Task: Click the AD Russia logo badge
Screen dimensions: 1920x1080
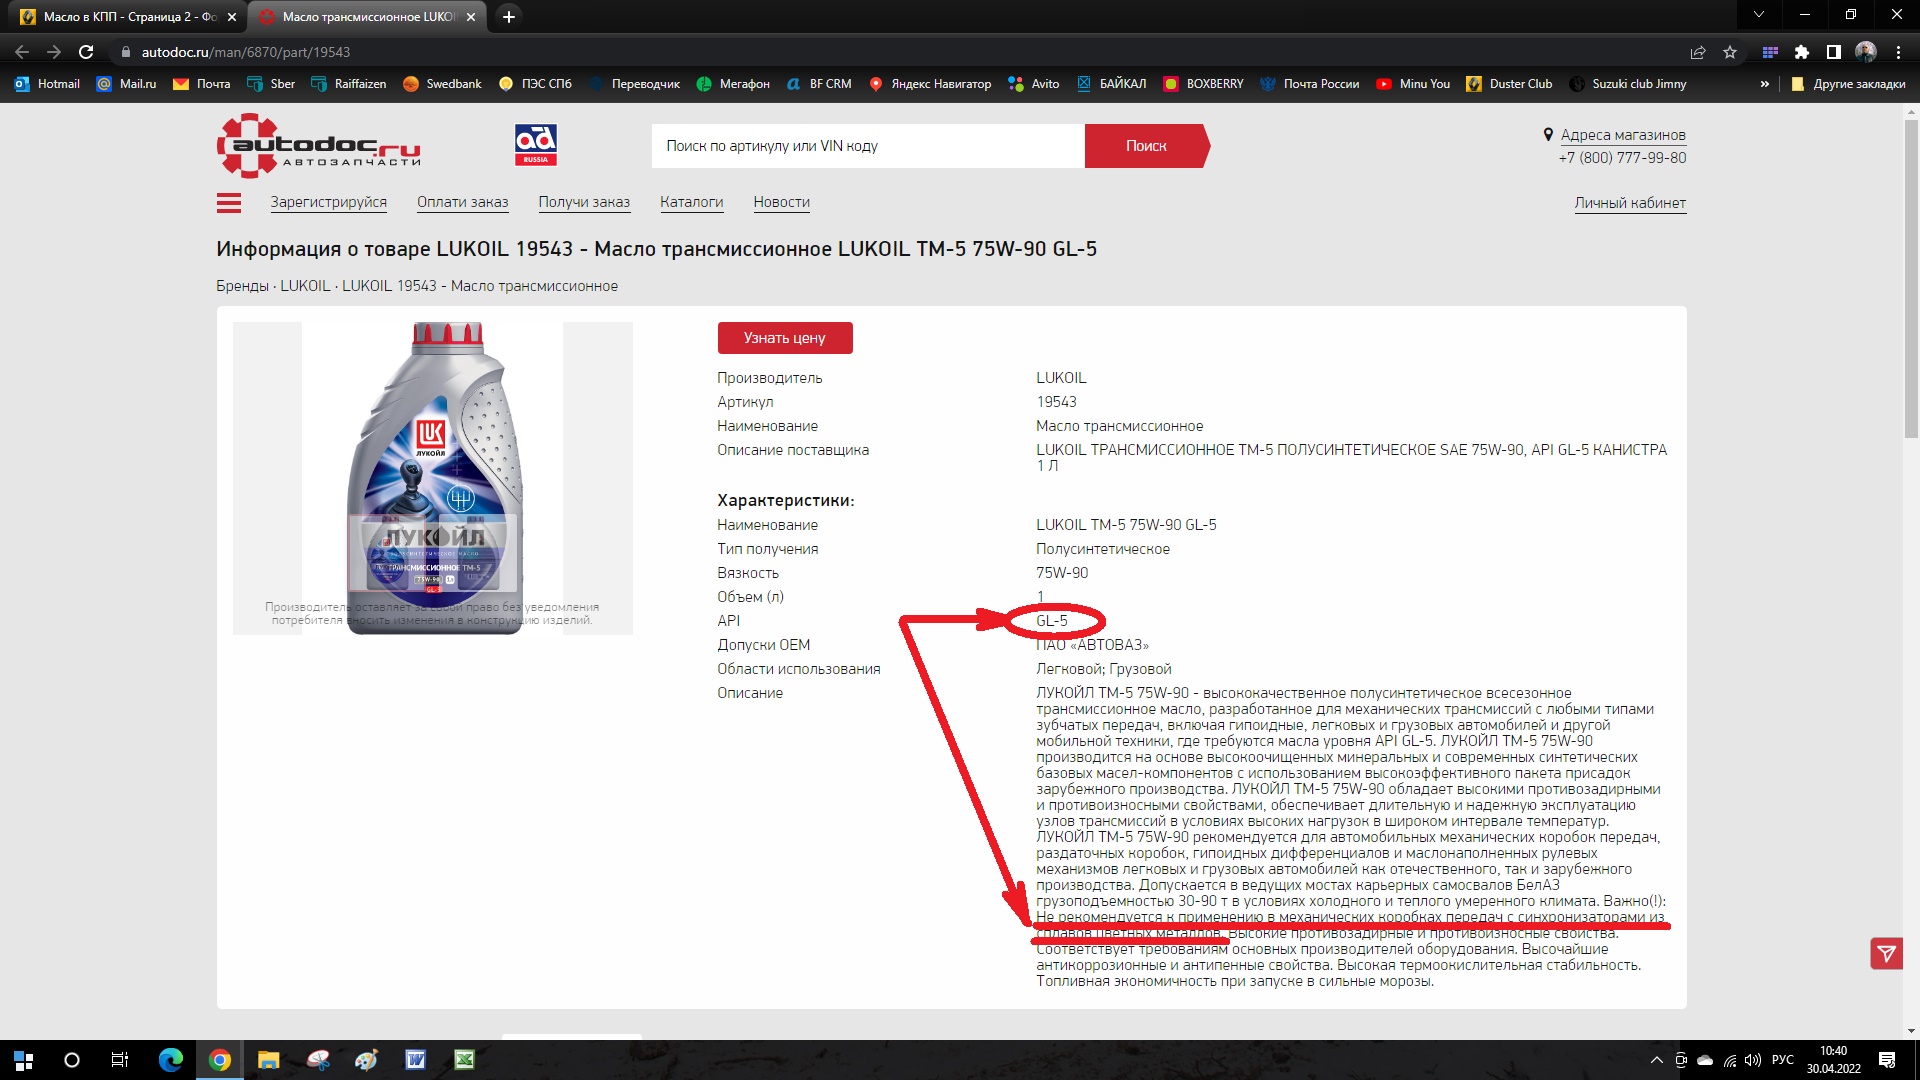Action: 536,145
